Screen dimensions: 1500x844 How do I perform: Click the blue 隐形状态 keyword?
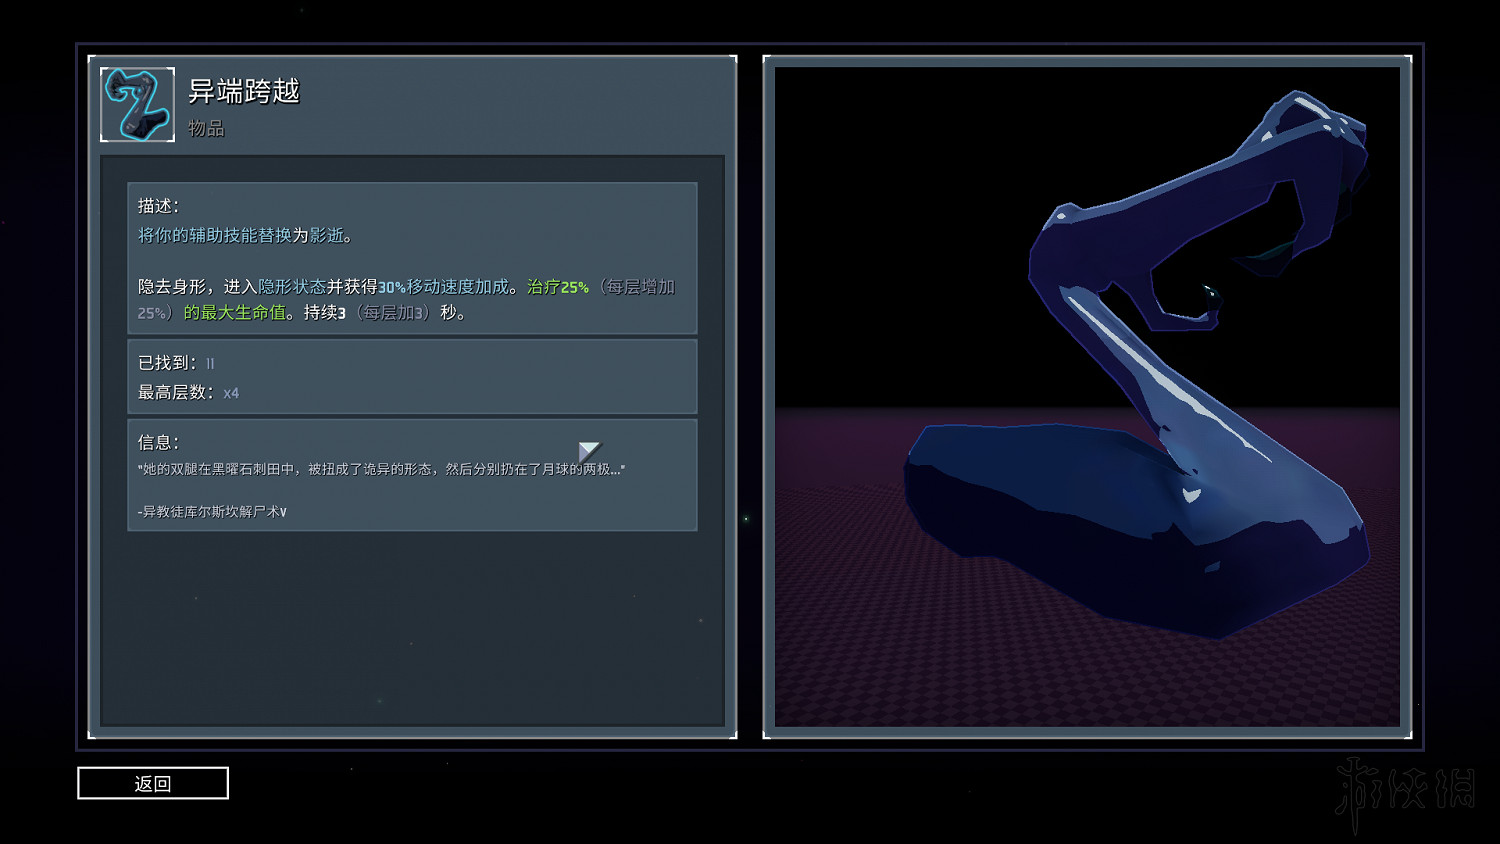tap(292, 287)
